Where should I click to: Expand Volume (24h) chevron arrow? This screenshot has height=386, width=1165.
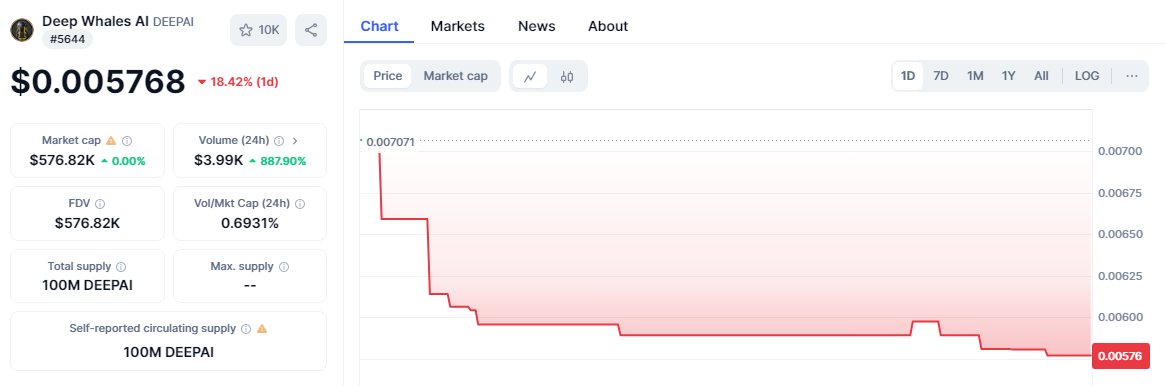tap(295, 140)
